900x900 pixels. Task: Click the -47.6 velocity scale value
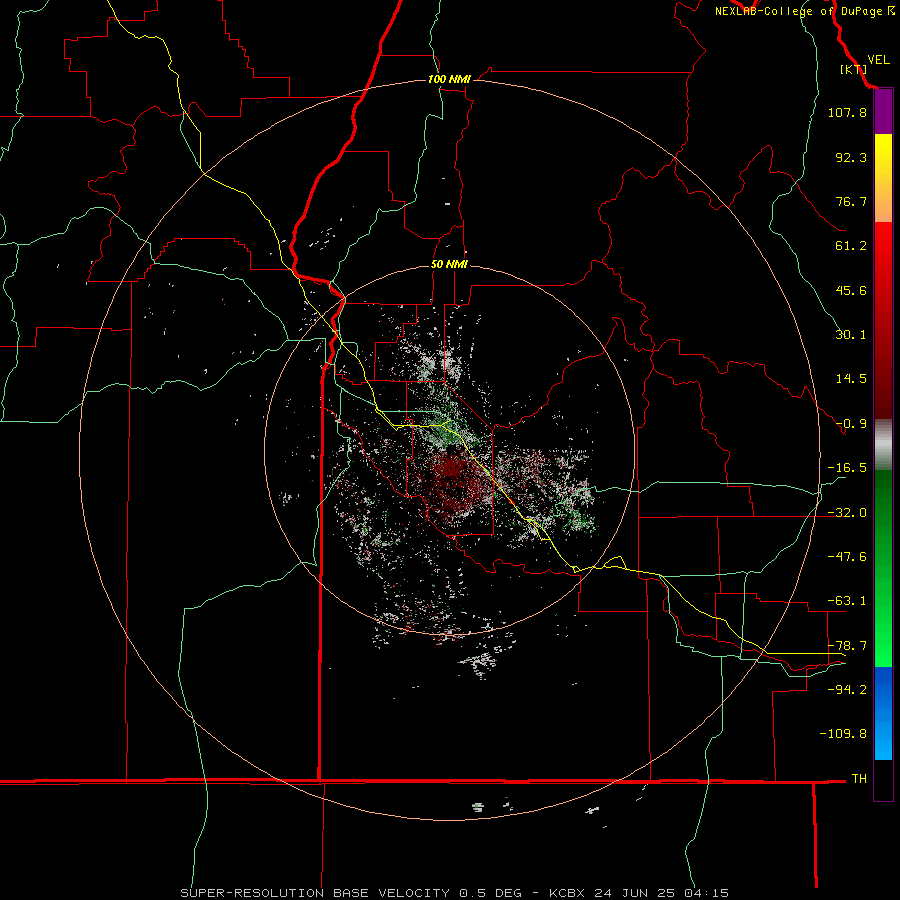pos(847,557)
